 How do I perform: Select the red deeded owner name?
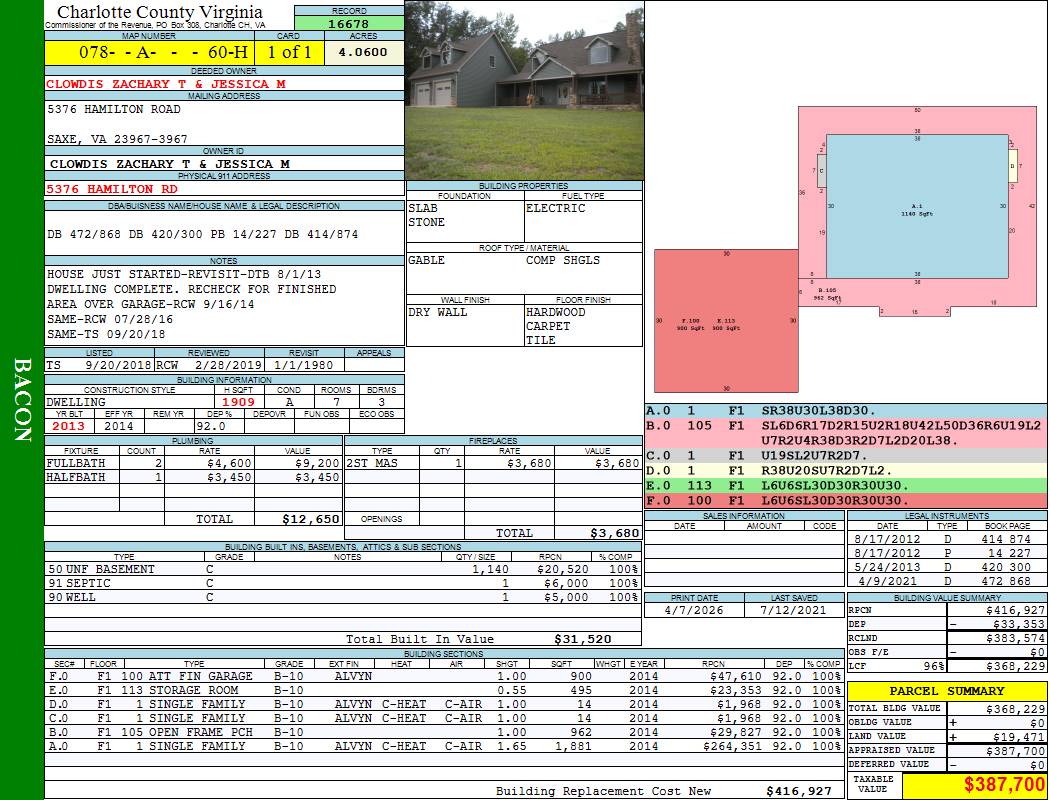point(165,84)
